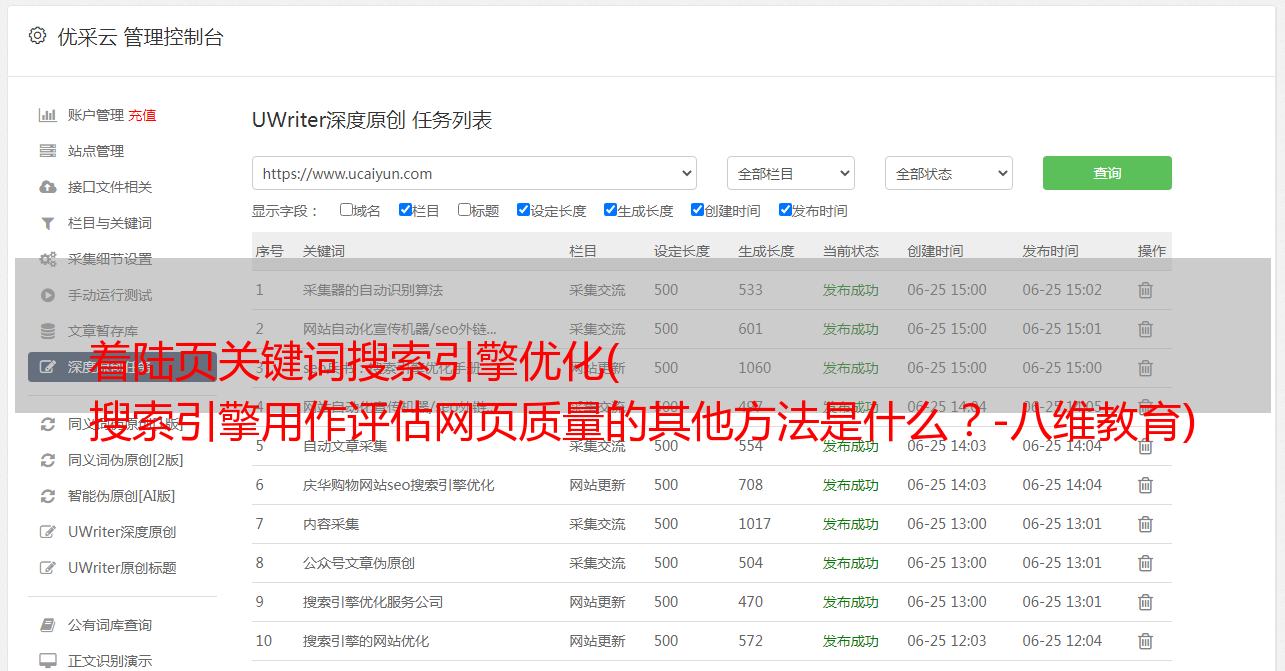Open the site URL dropdown https://www.ucaiyun.com
This screenshot has width=1285, height=671.
474,173
